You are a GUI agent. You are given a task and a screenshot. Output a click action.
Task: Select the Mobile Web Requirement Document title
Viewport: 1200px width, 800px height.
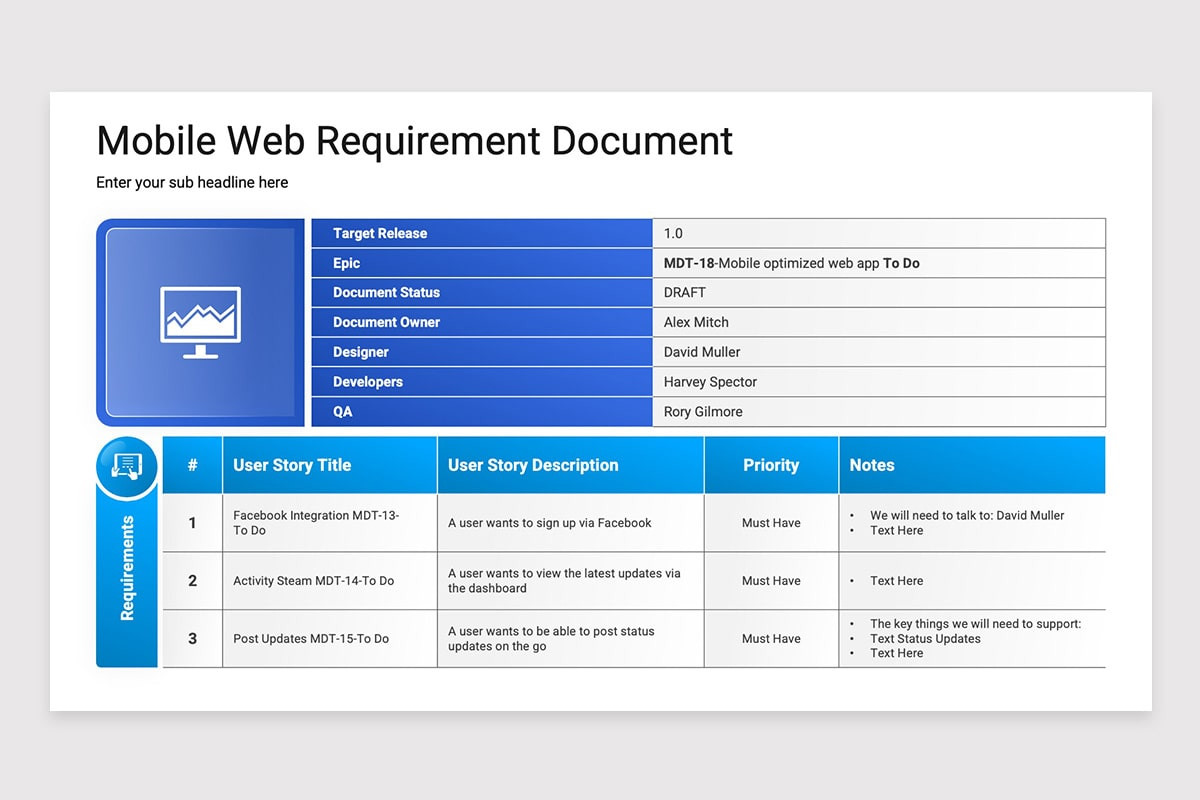415,141
